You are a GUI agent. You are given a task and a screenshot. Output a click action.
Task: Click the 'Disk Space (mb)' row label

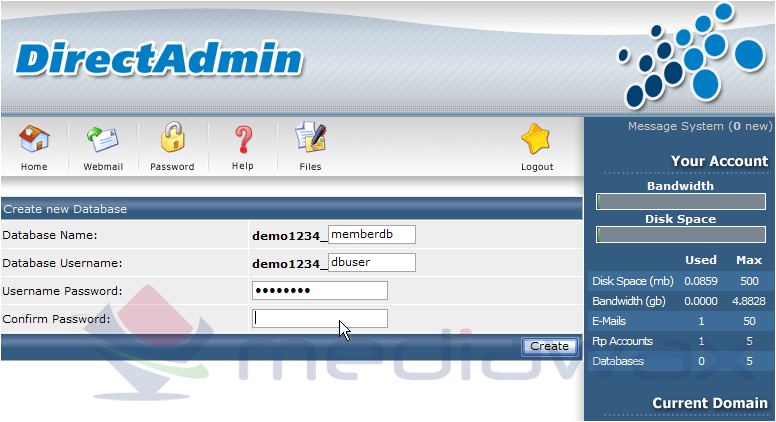point(632,281)
